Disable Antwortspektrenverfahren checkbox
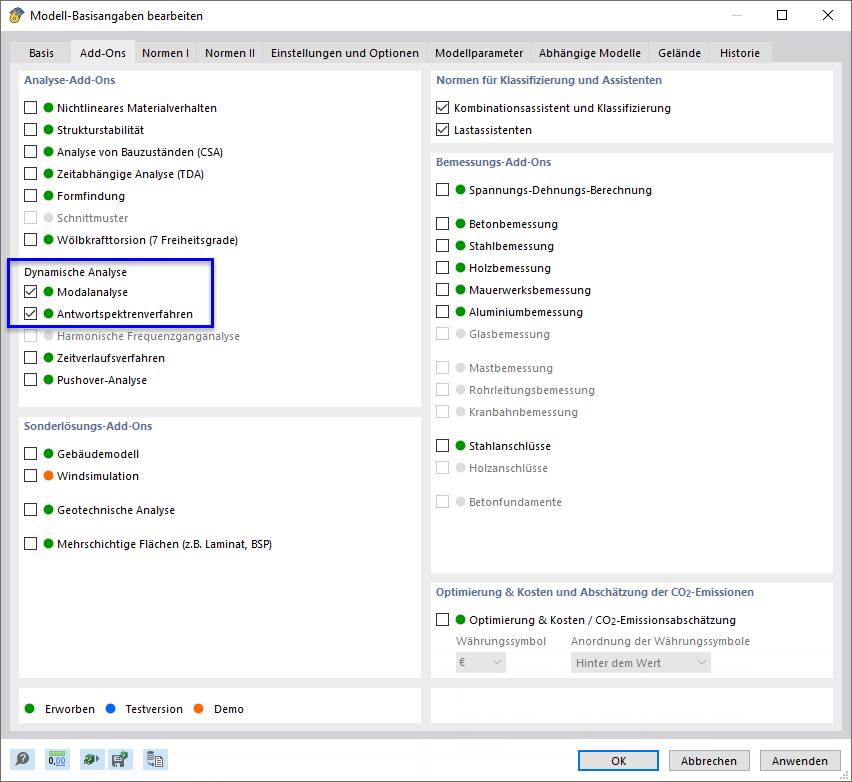This screenshot has width=852, height=782. (x=30, y=314)
